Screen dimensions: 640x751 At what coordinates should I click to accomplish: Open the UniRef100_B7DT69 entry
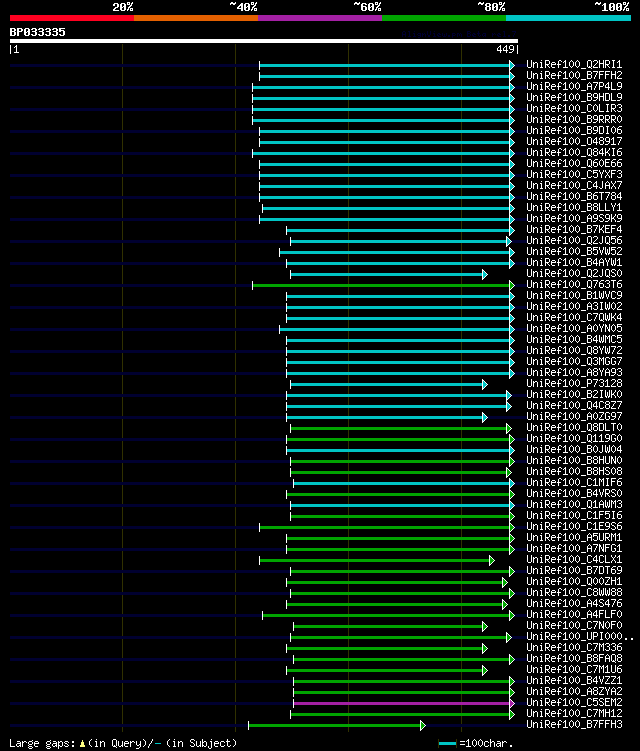click(574, 571)
